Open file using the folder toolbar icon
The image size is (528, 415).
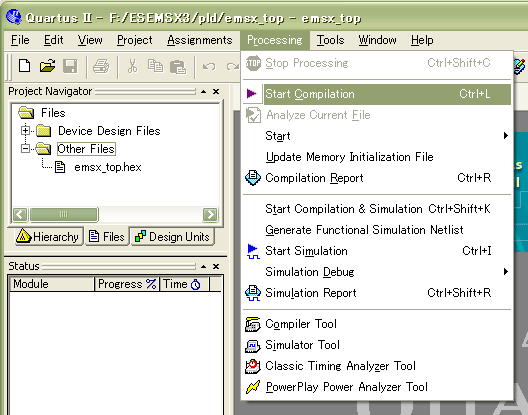pos(47,66)
